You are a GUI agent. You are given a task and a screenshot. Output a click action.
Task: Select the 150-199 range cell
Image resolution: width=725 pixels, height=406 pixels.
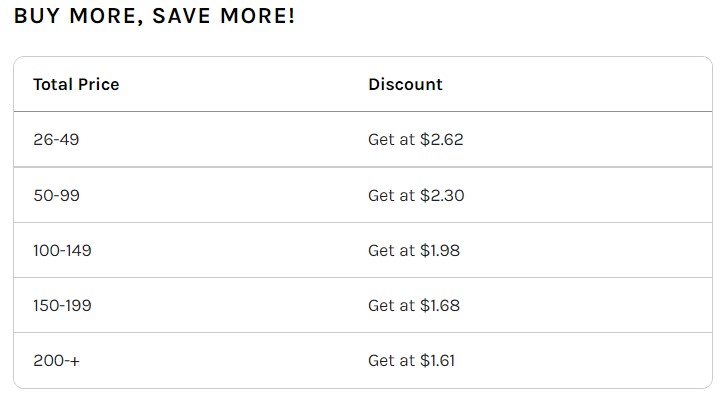tap(62, 305)
